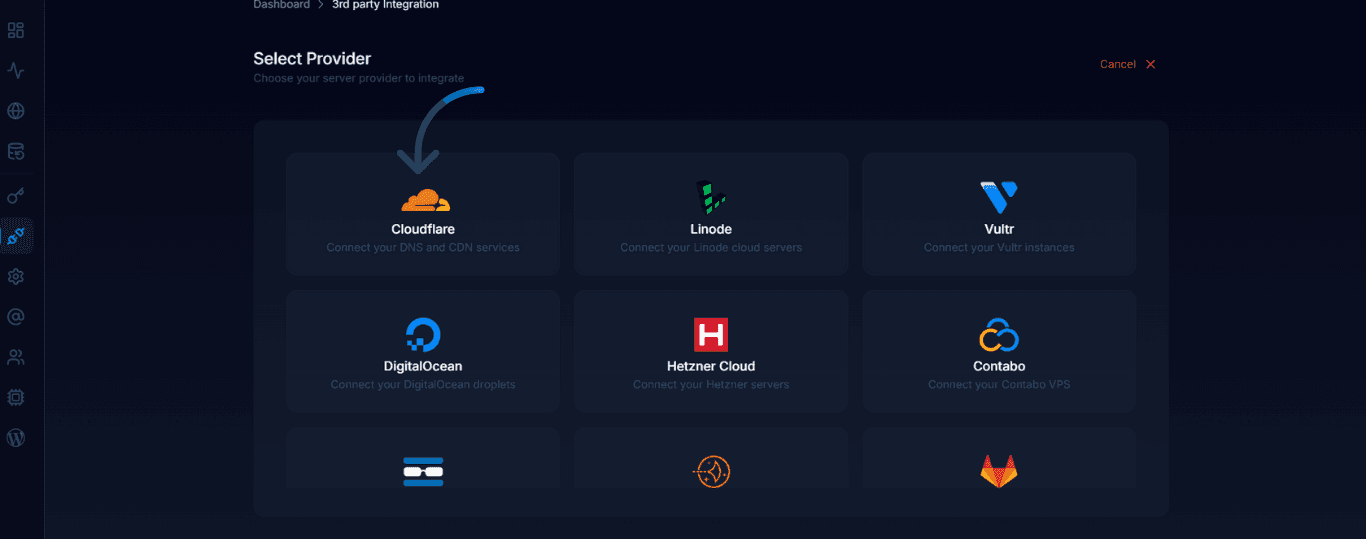Viewport: 1366px width, 539px height.
Task: Open the users team icon in sidebar
Action: [x=16, y=357]
